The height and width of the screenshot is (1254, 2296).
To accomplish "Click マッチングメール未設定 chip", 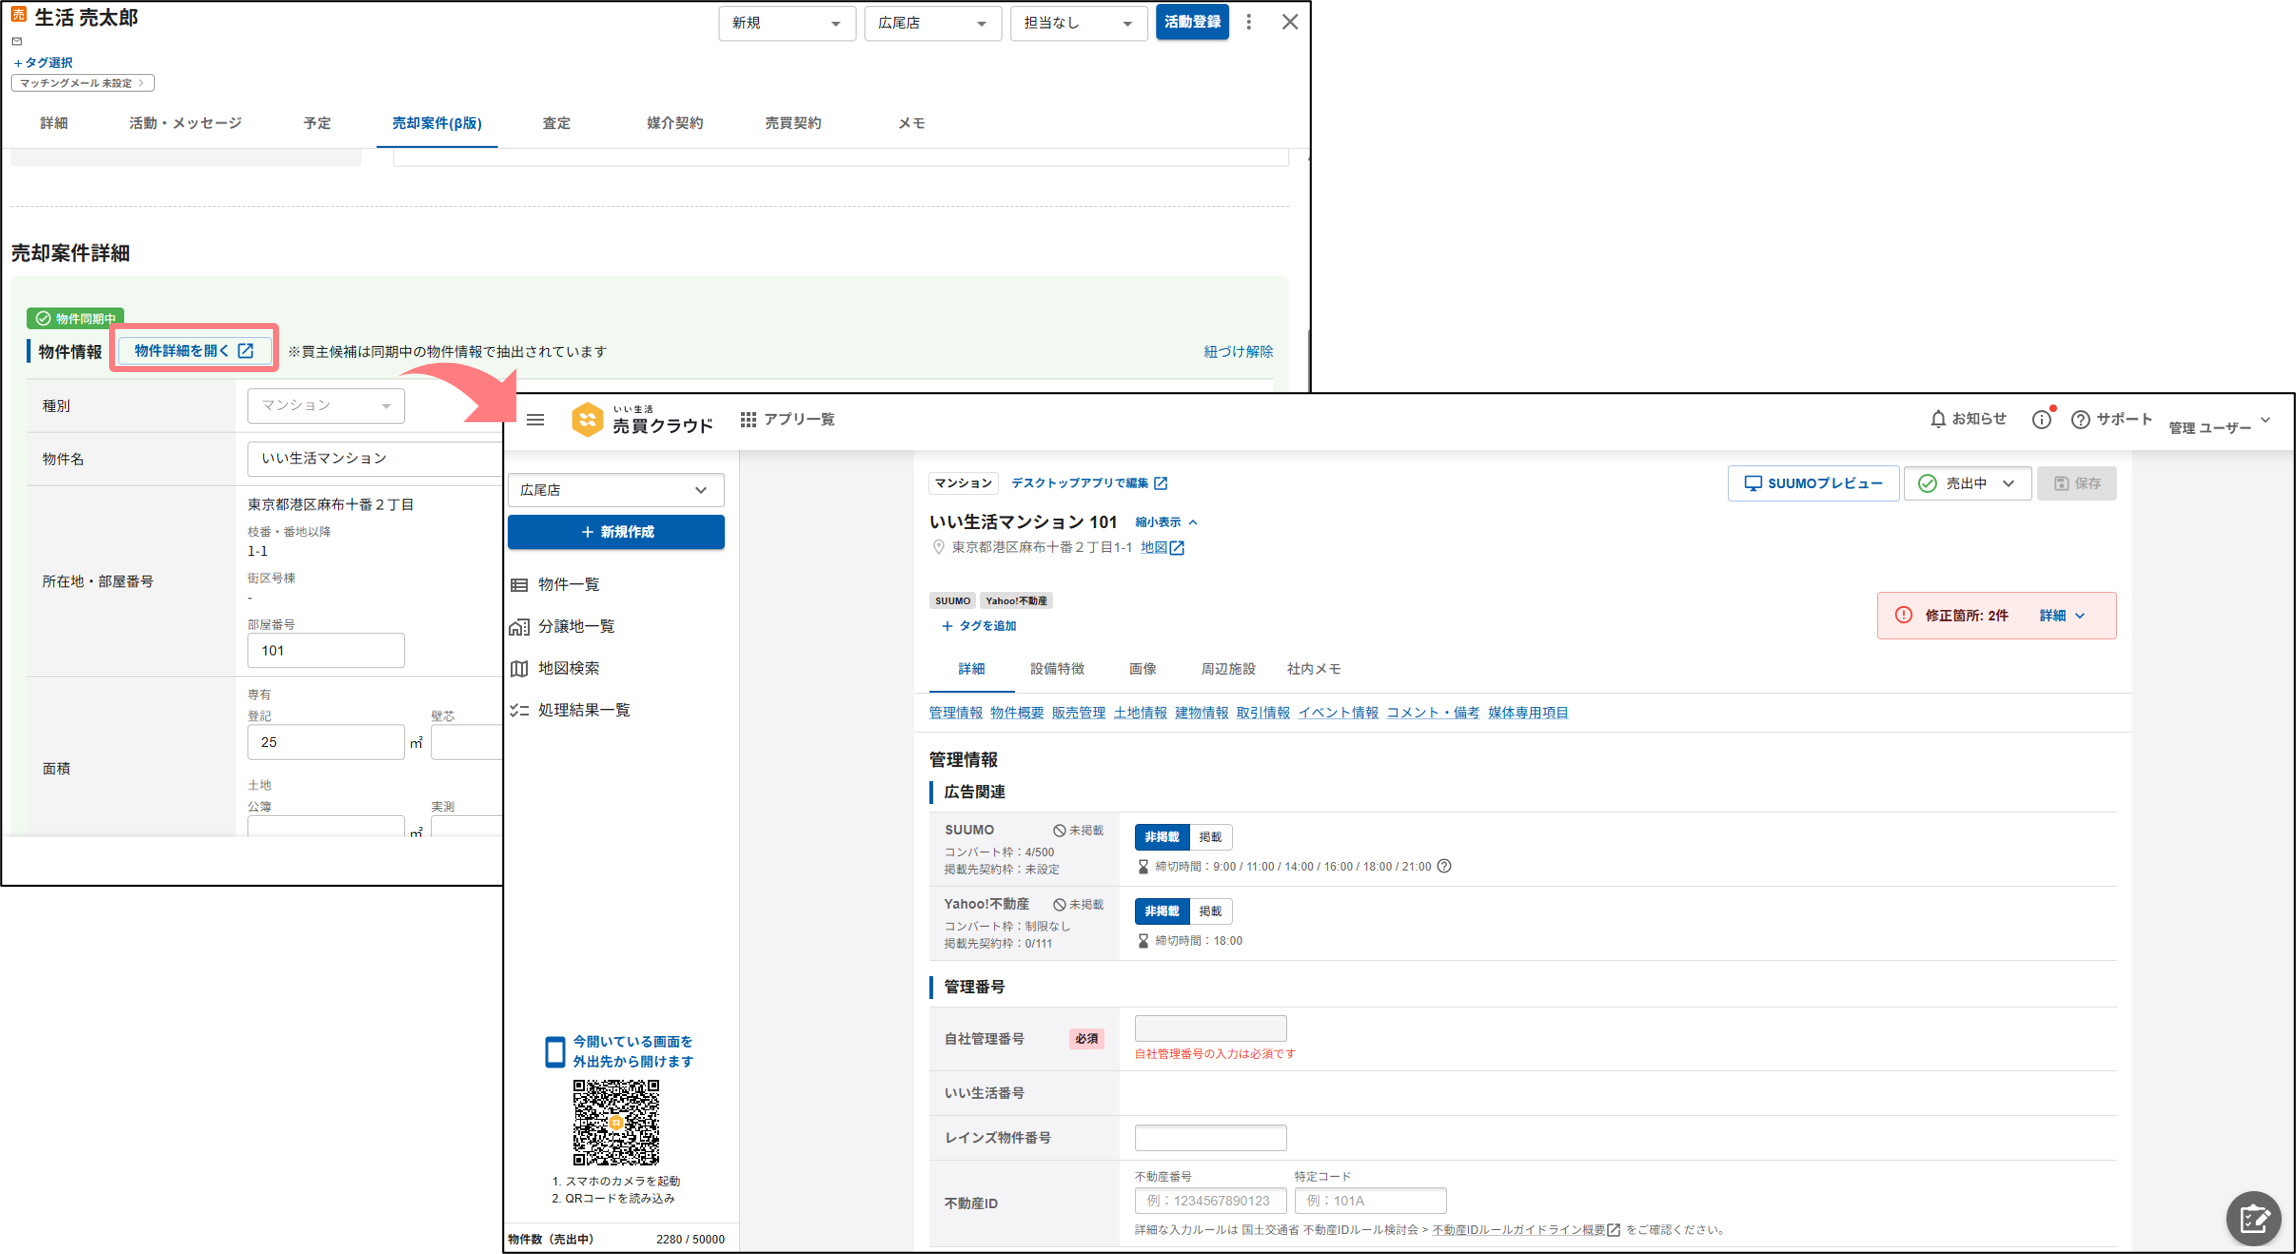I will pyautogui.click(x=82, y=83).
